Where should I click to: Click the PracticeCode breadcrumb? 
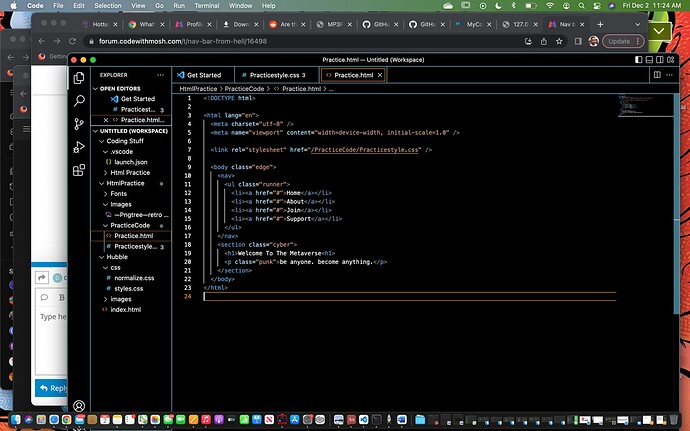244,88
